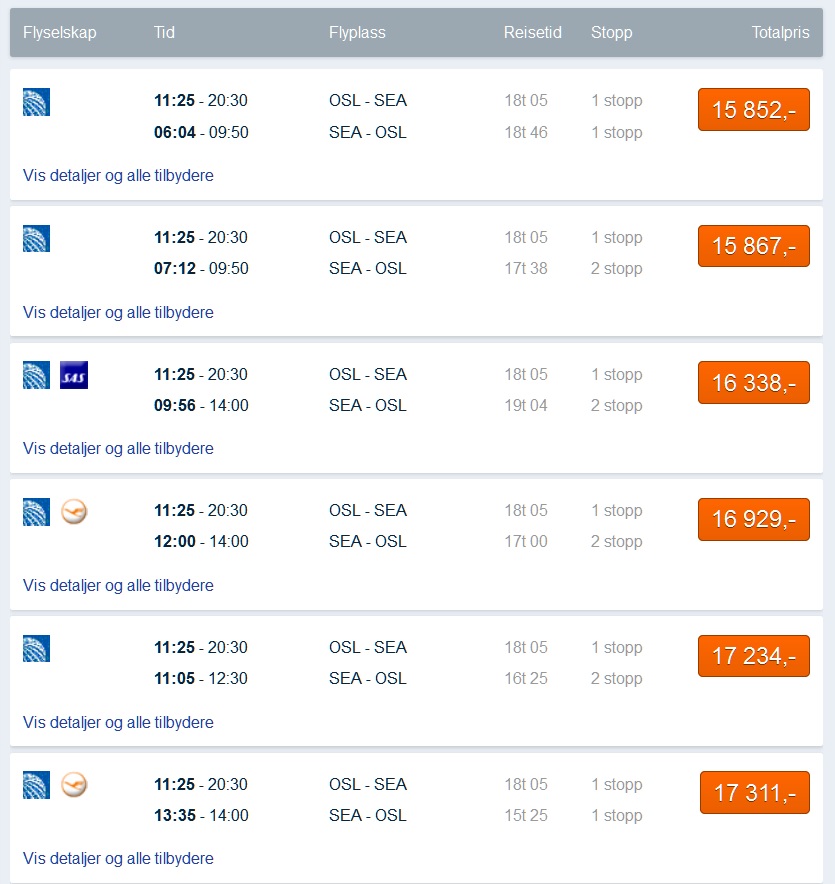Click United logo in 16 929 offer

(x=36, y=512)
